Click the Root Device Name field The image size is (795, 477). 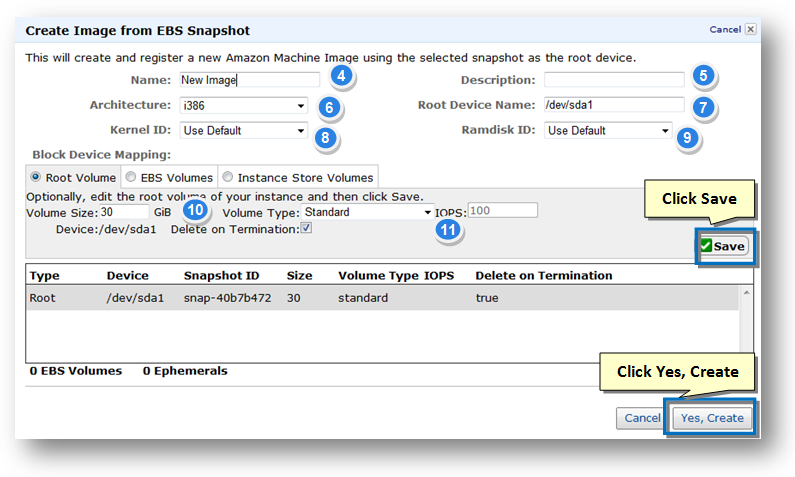[614, 105]
